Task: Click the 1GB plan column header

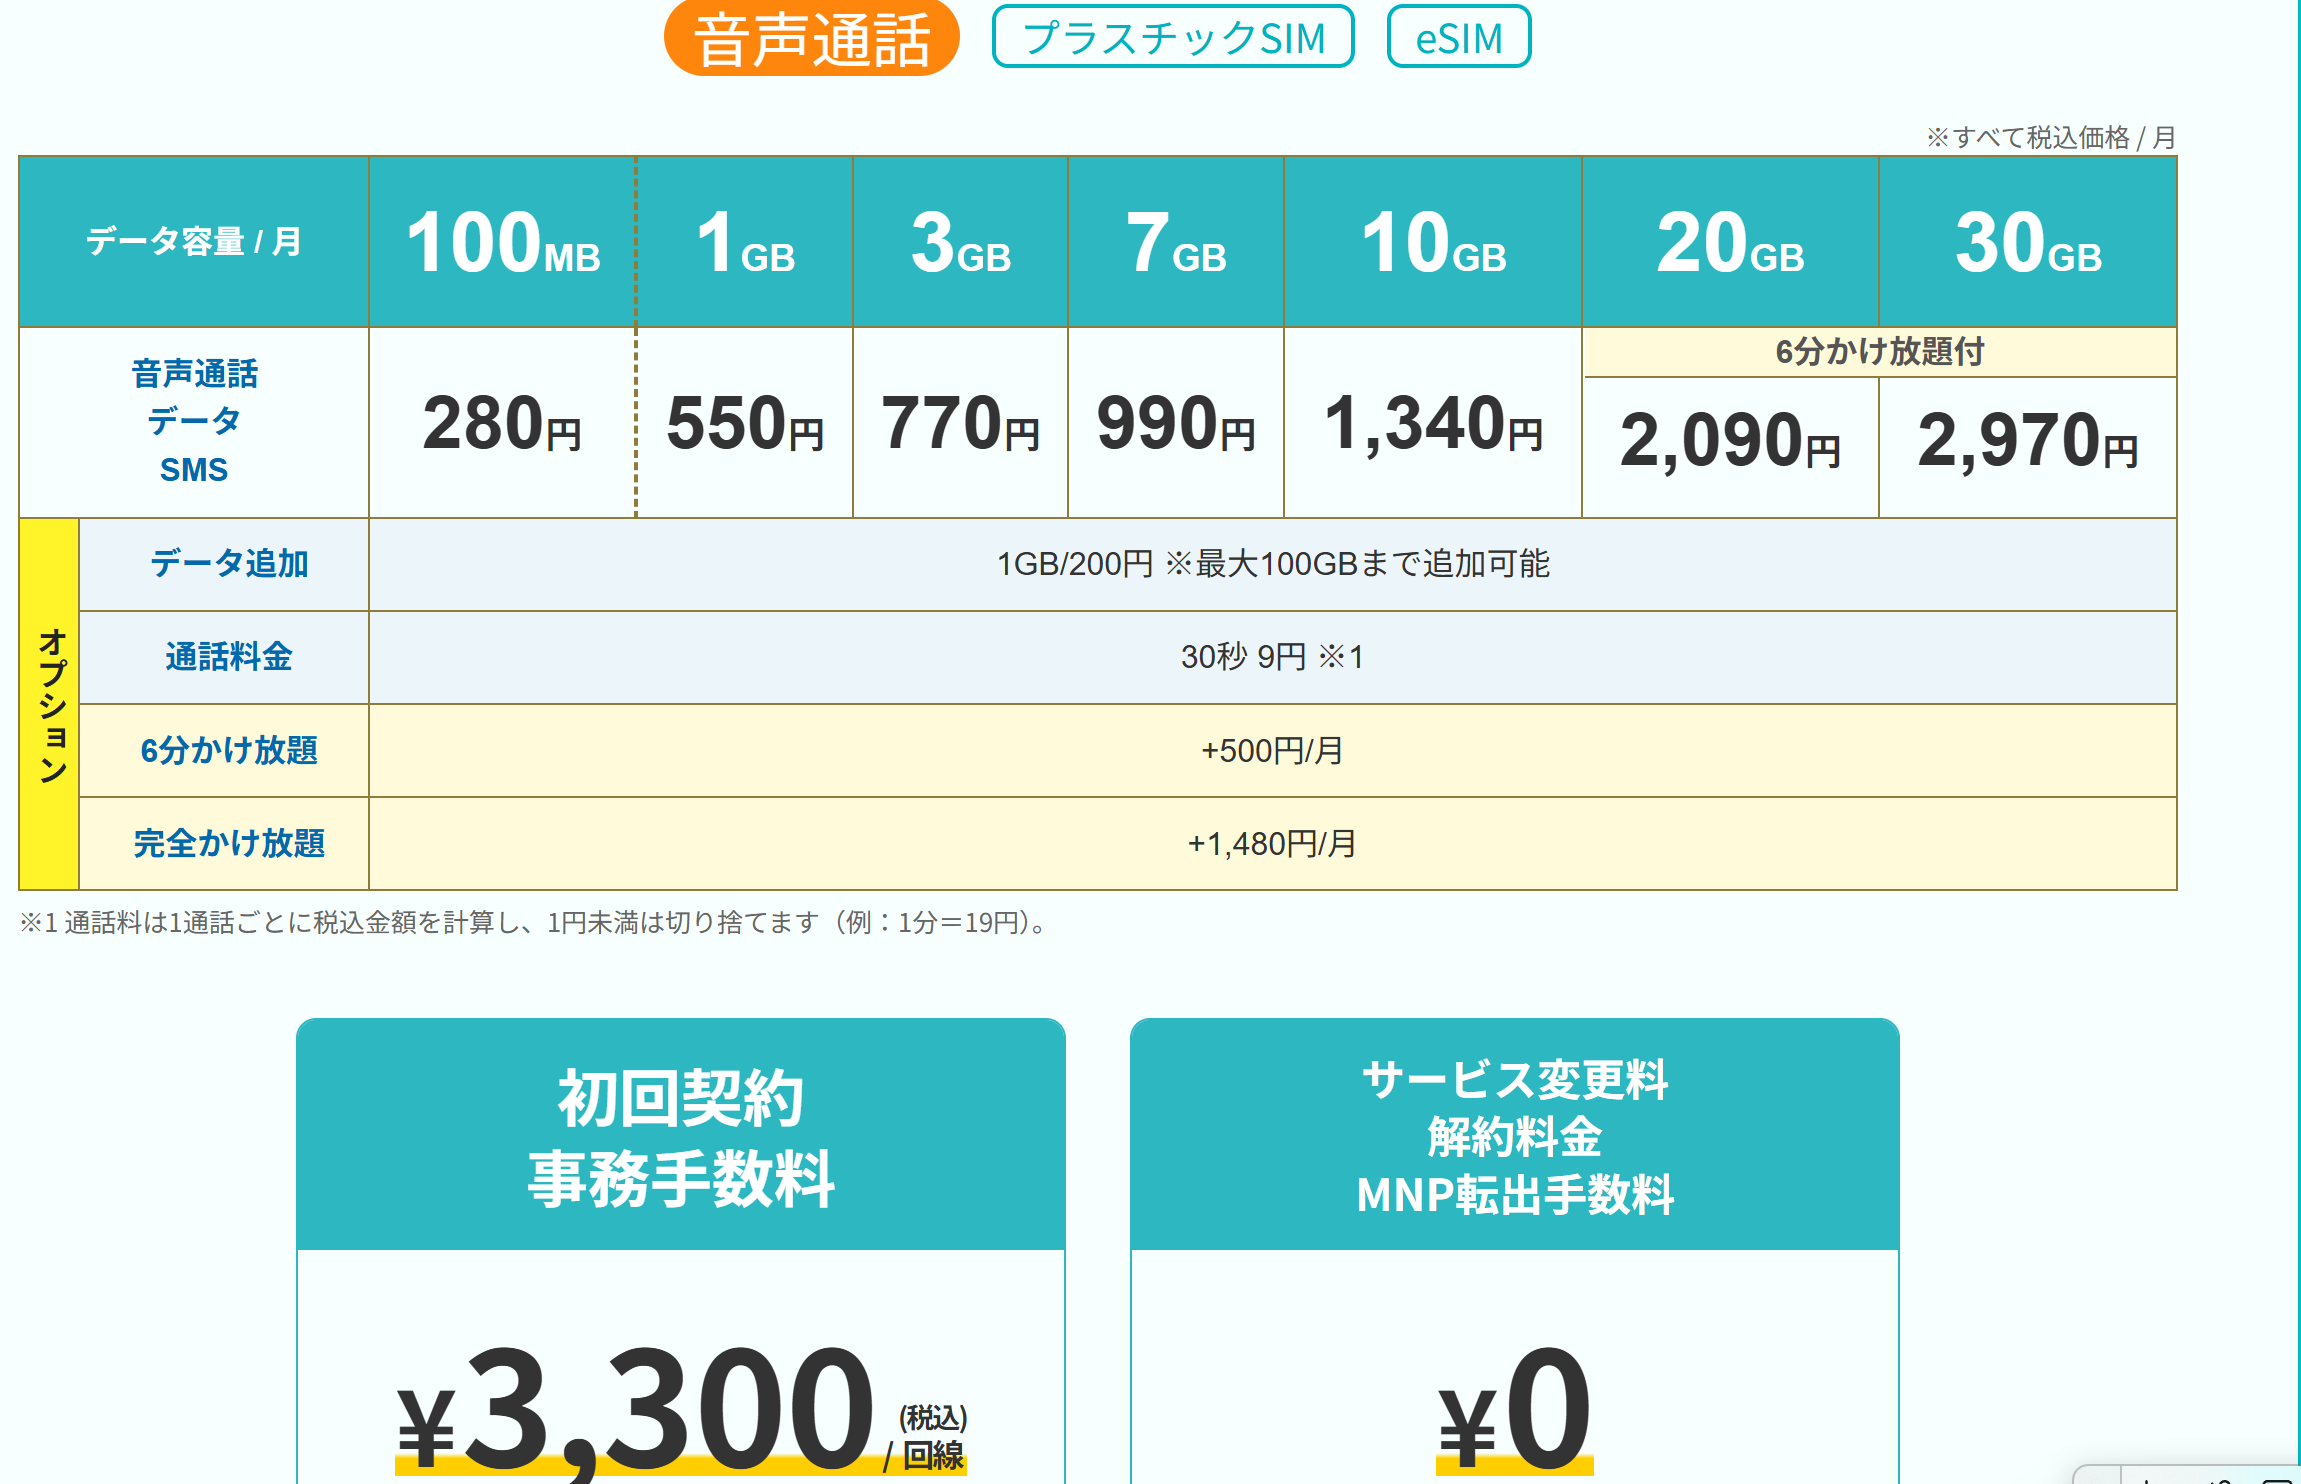Action: point(744,243)
